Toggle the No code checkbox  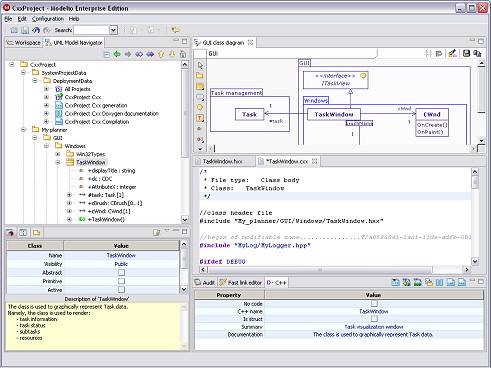coord(374,304)
